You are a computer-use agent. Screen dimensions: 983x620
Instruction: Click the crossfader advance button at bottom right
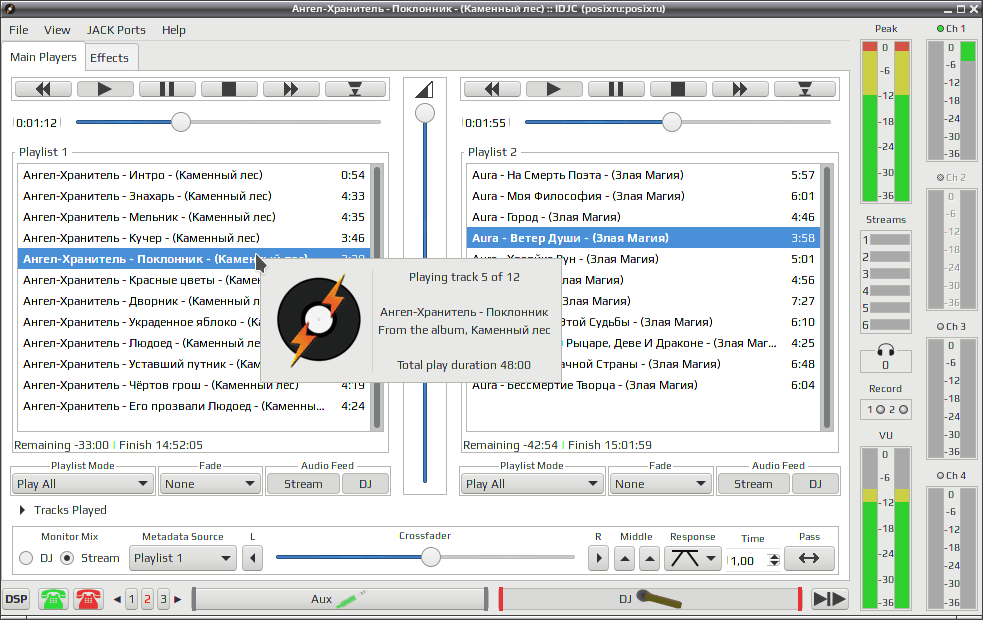(829, 599)
